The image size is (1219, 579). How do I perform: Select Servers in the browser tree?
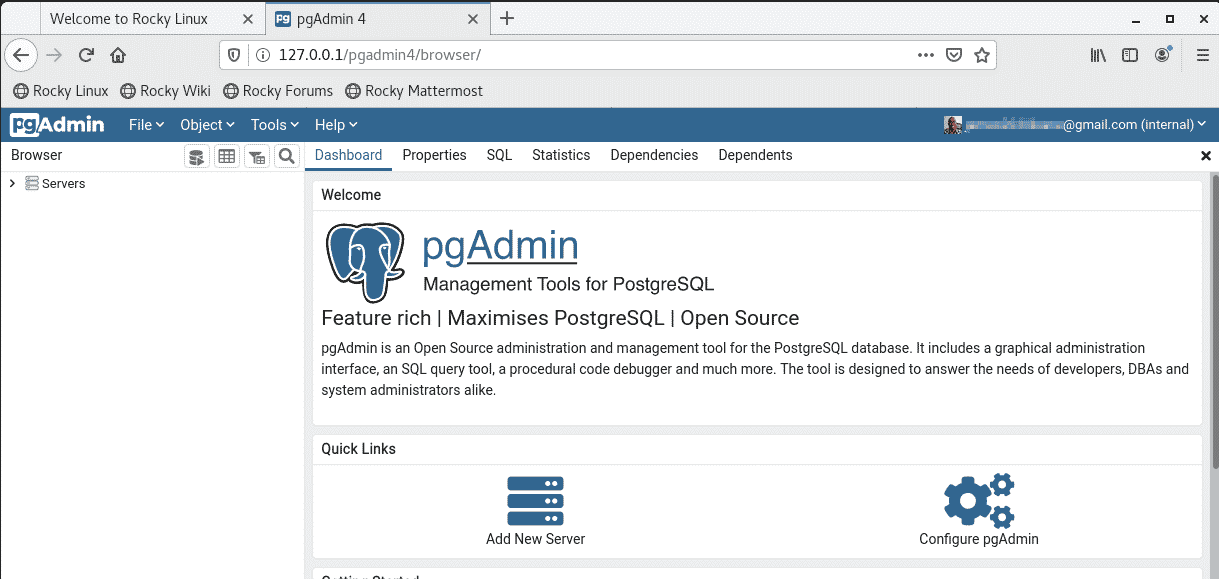(63, 184)
